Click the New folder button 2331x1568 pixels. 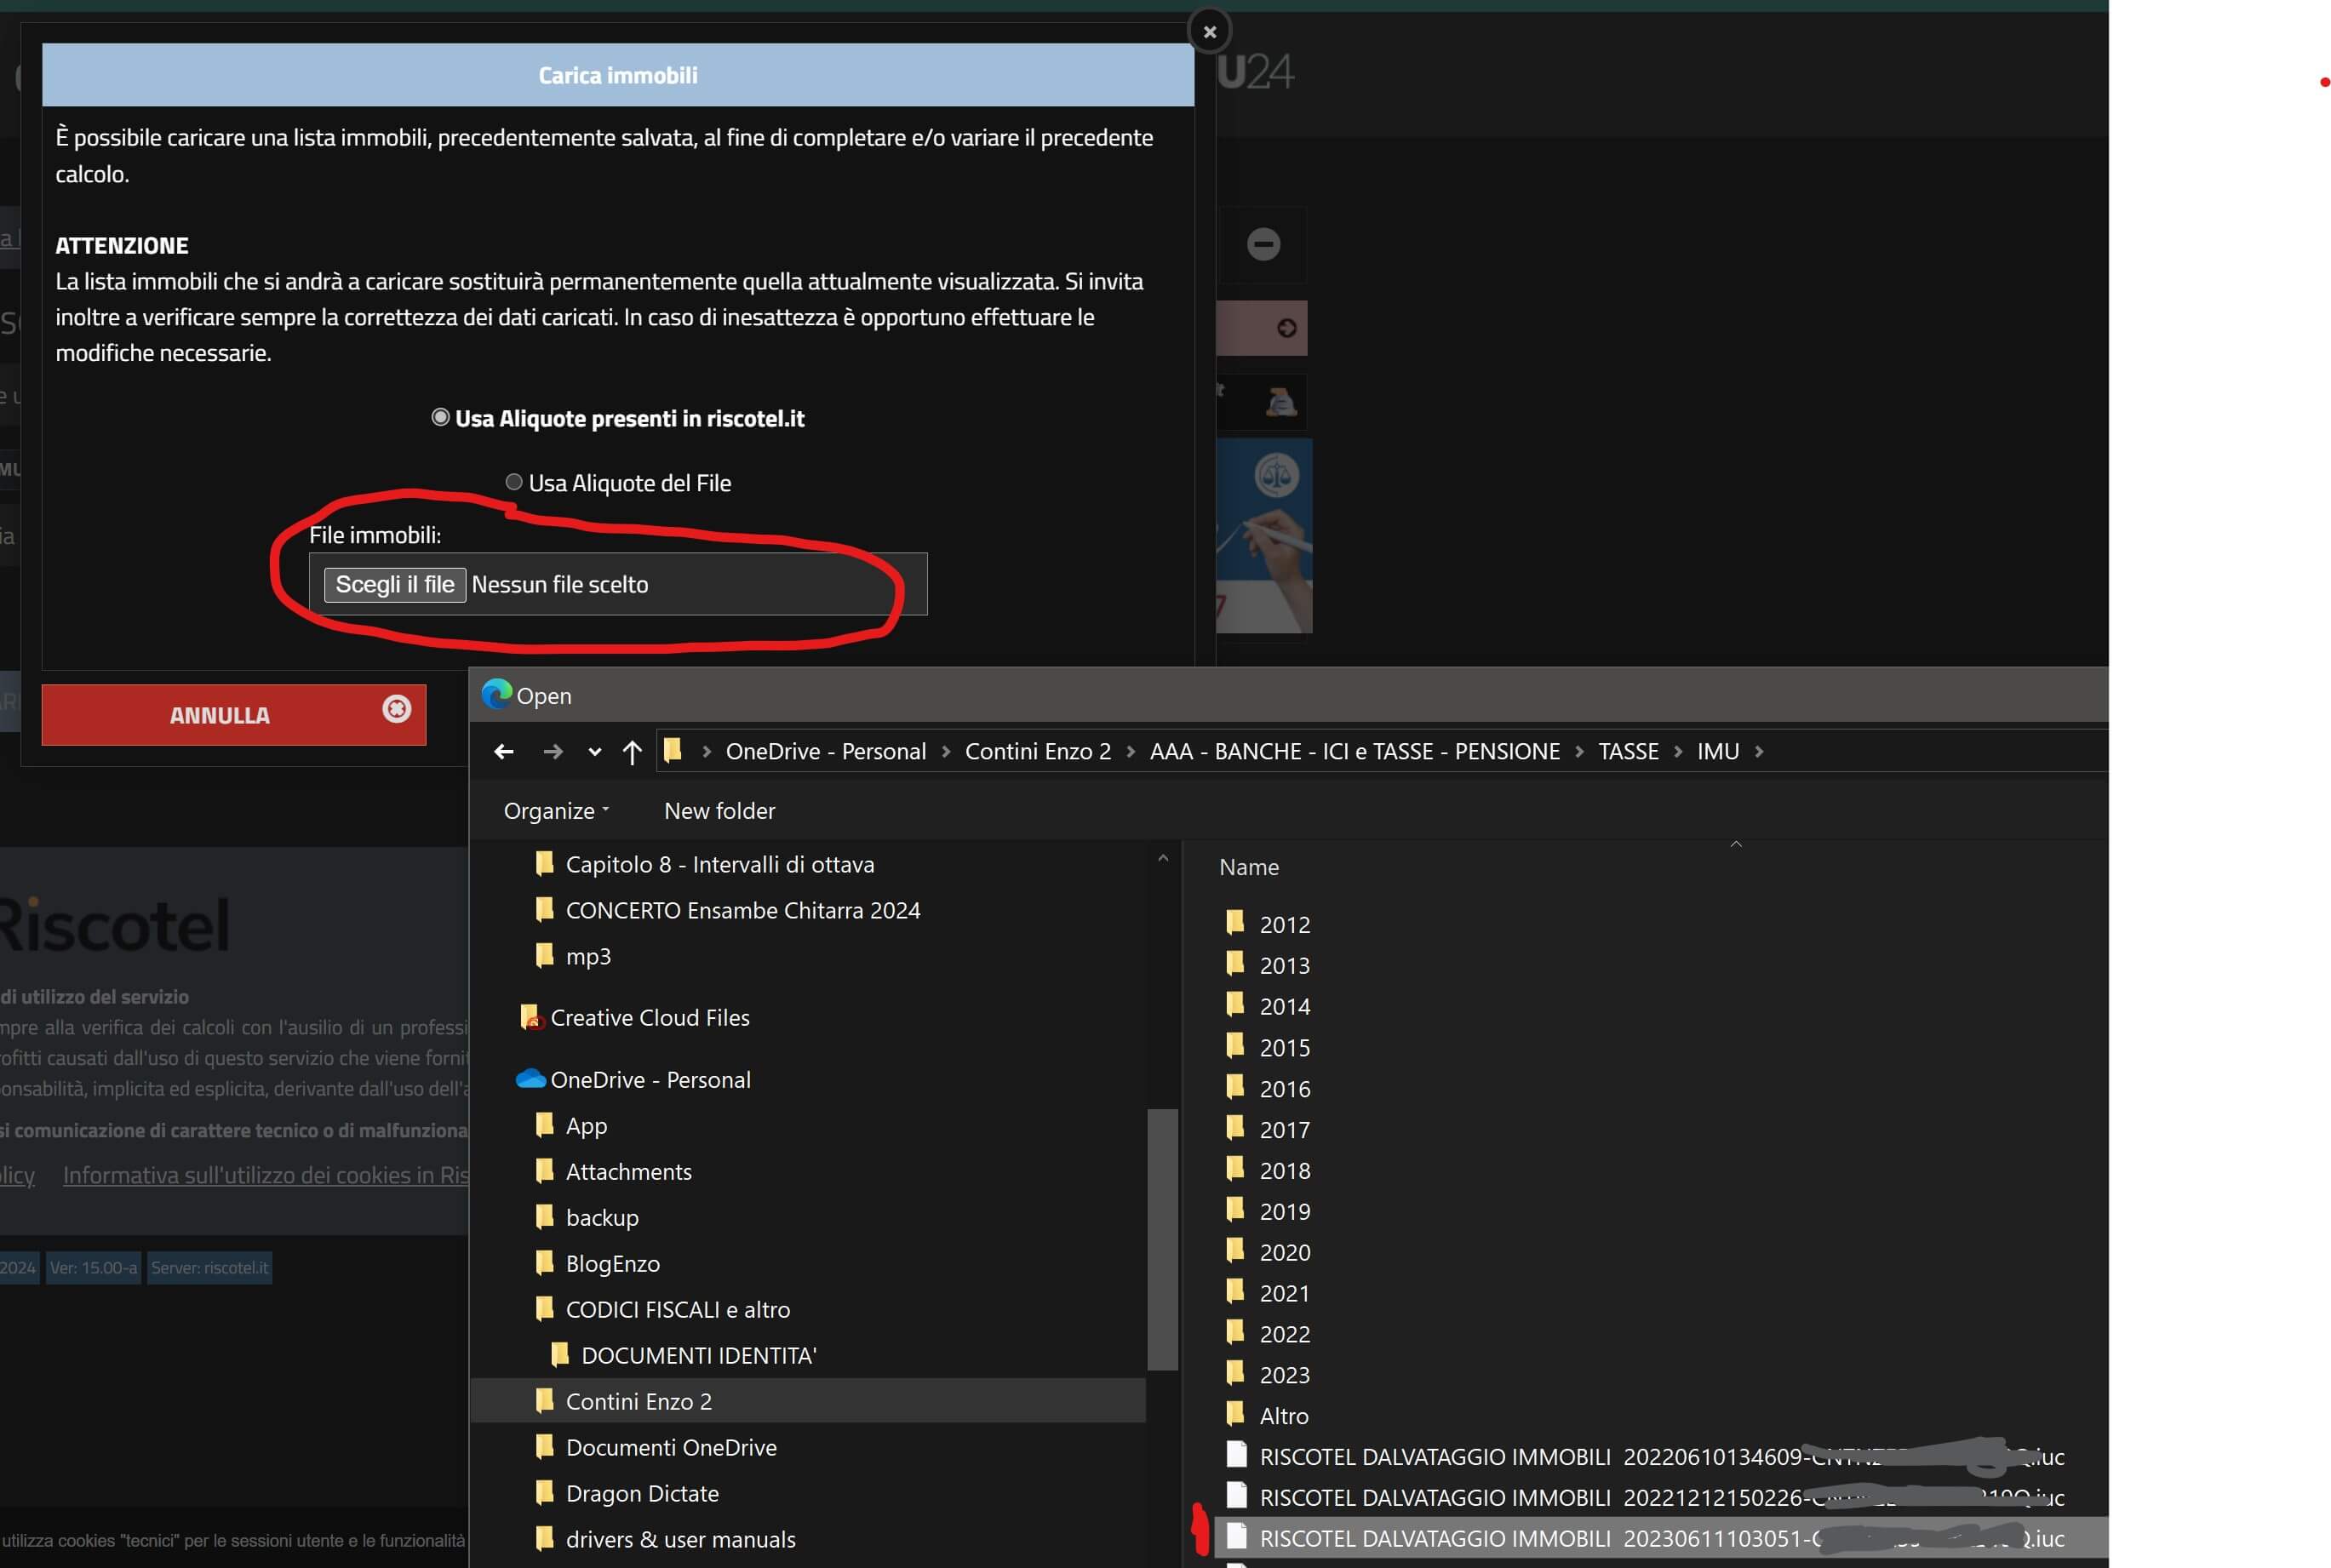pos(719,811)
